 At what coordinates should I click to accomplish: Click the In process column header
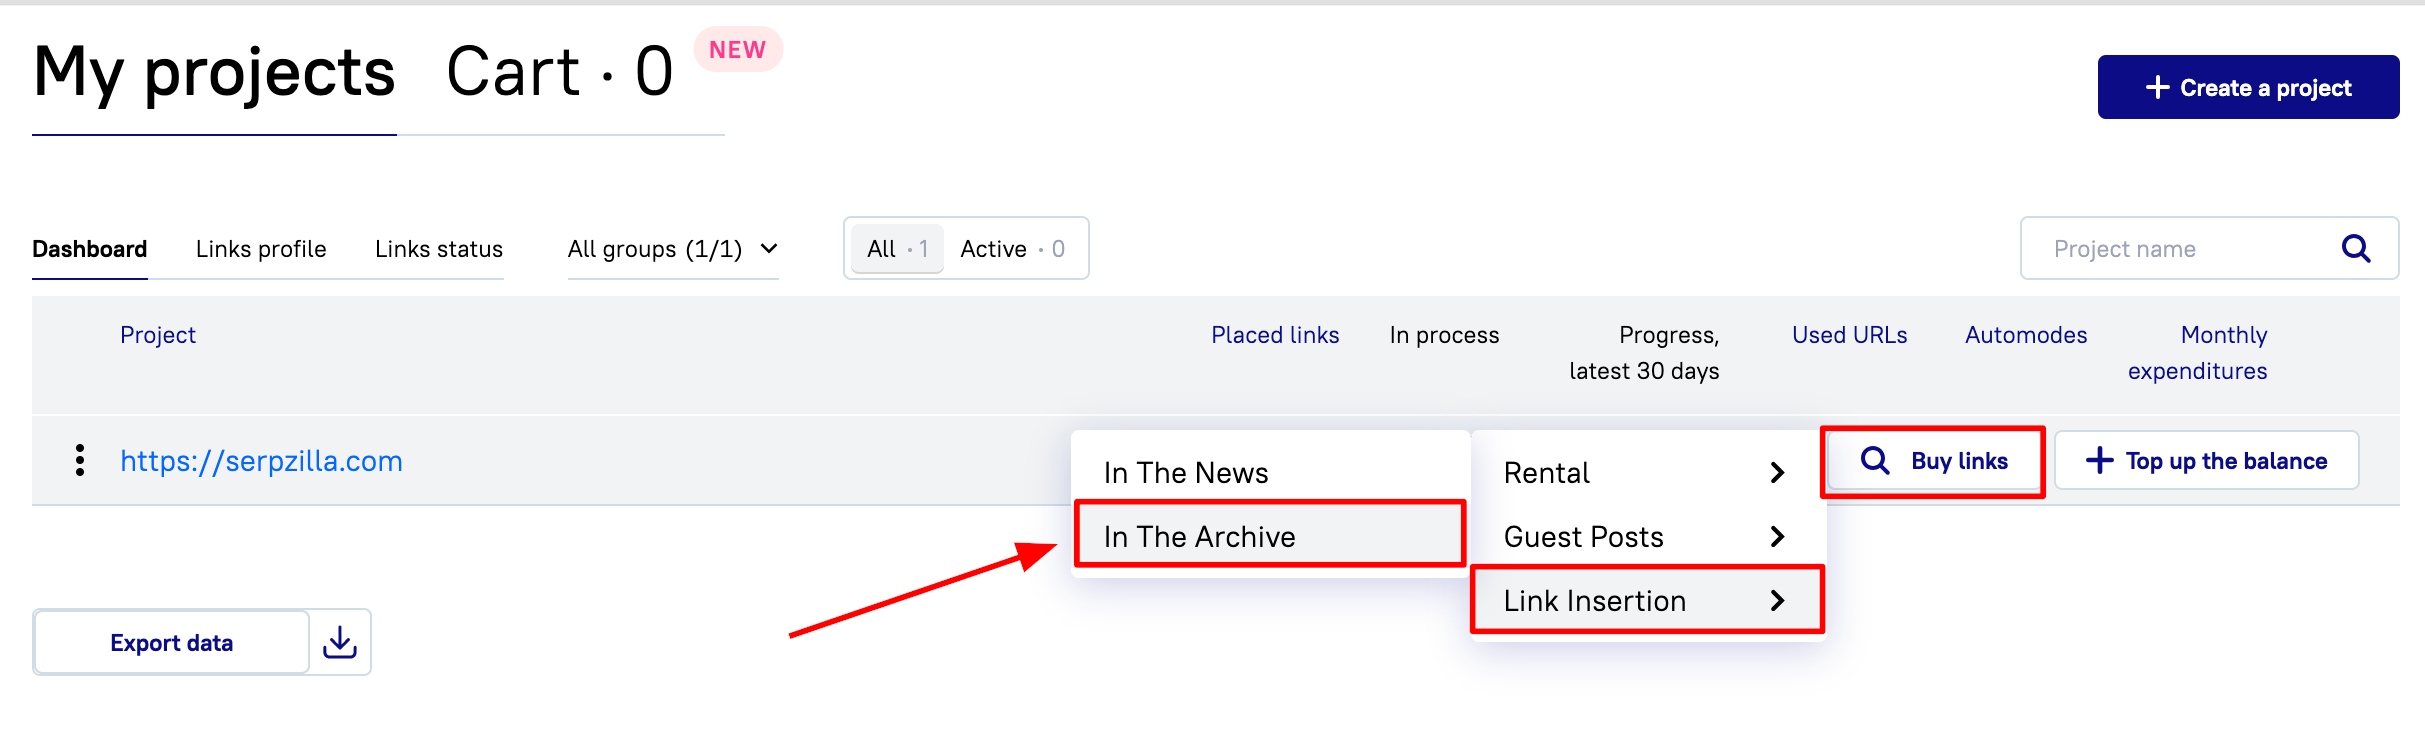pyautogui.click(x=1444, y=335)
